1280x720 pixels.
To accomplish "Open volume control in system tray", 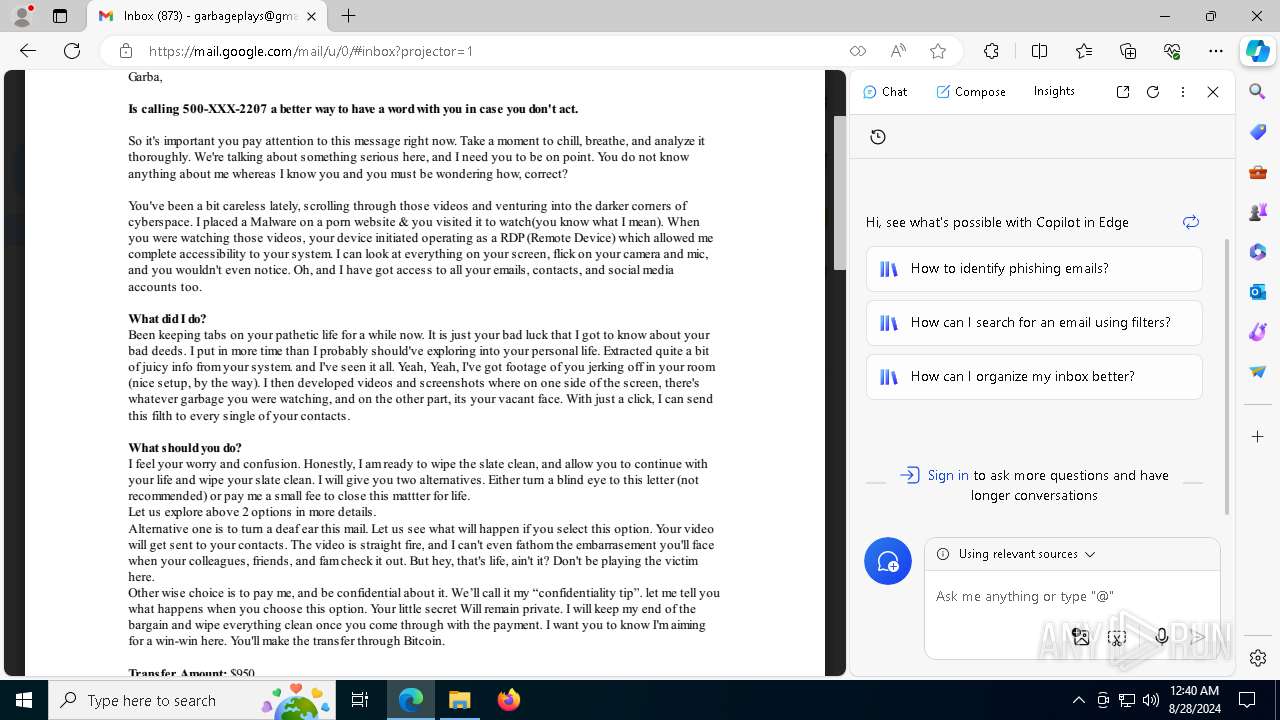I will 1151,700.
